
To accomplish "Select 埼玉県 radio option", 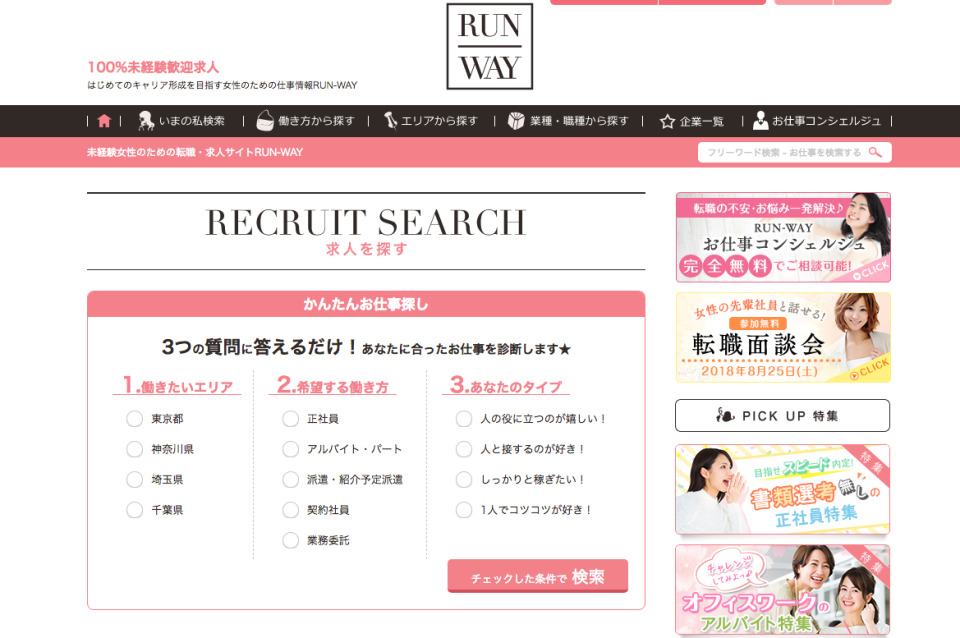I will tap(135, 479).
